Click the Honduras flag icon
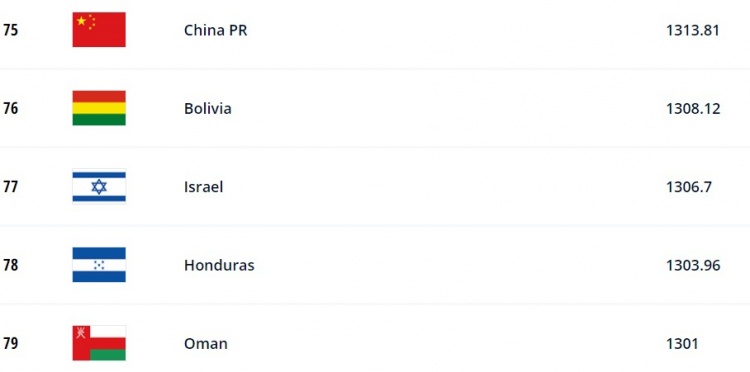The height and width of the screenshot is (372, 750). (x=99, y=265)
